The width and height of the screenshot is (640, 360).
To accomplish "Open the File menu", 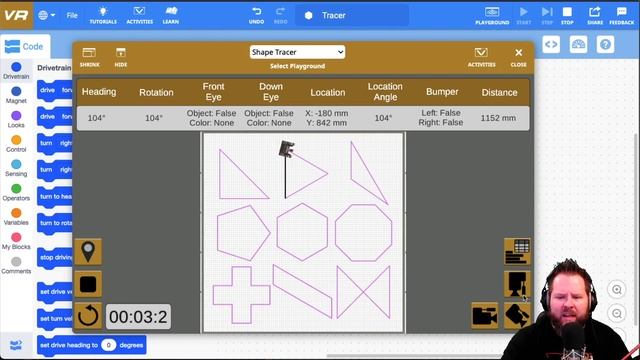I will [72, 15].
